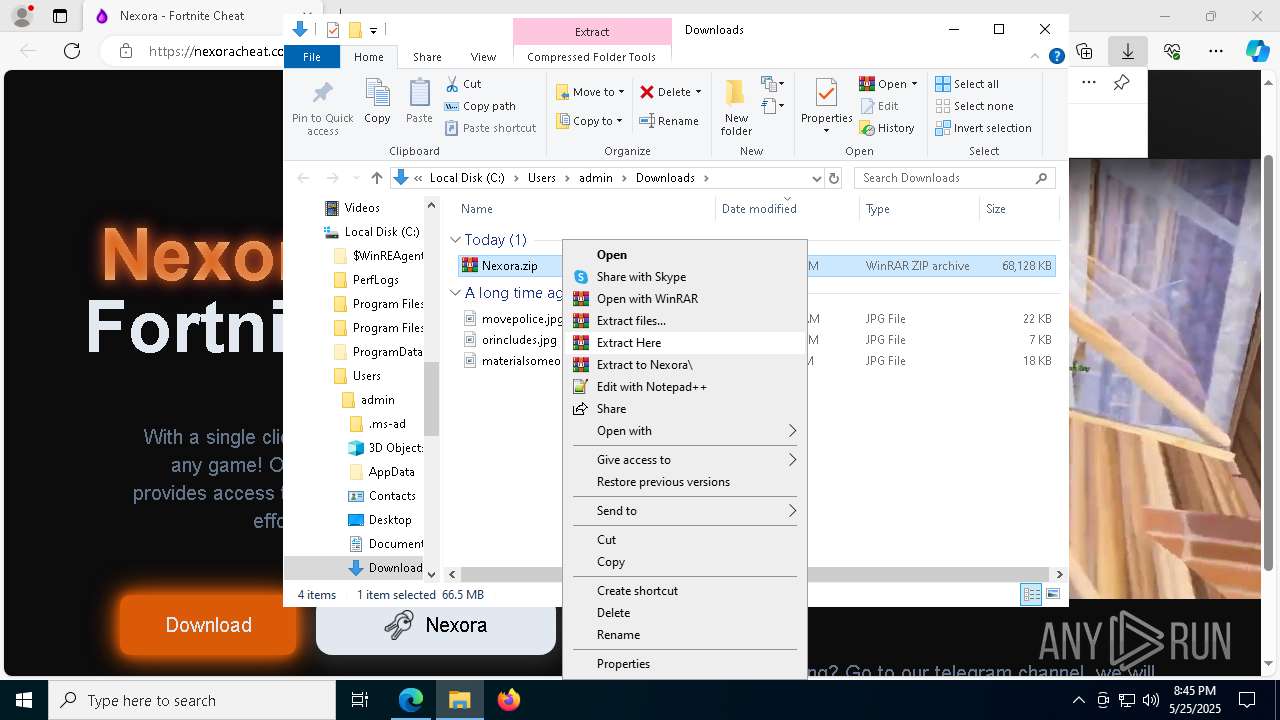Image resolution: width=1280 pixels, height=720 pixels.
Task: Collapse the Today (1) group
Action: coord(455,240)
